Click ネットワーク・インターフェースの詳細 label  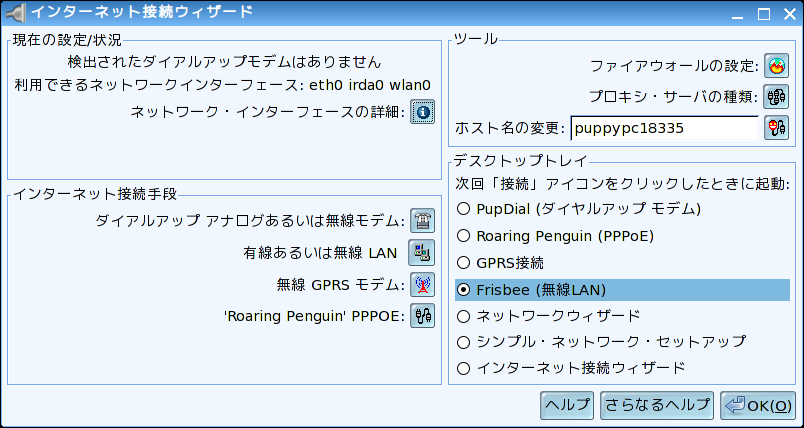click(267, 112)
